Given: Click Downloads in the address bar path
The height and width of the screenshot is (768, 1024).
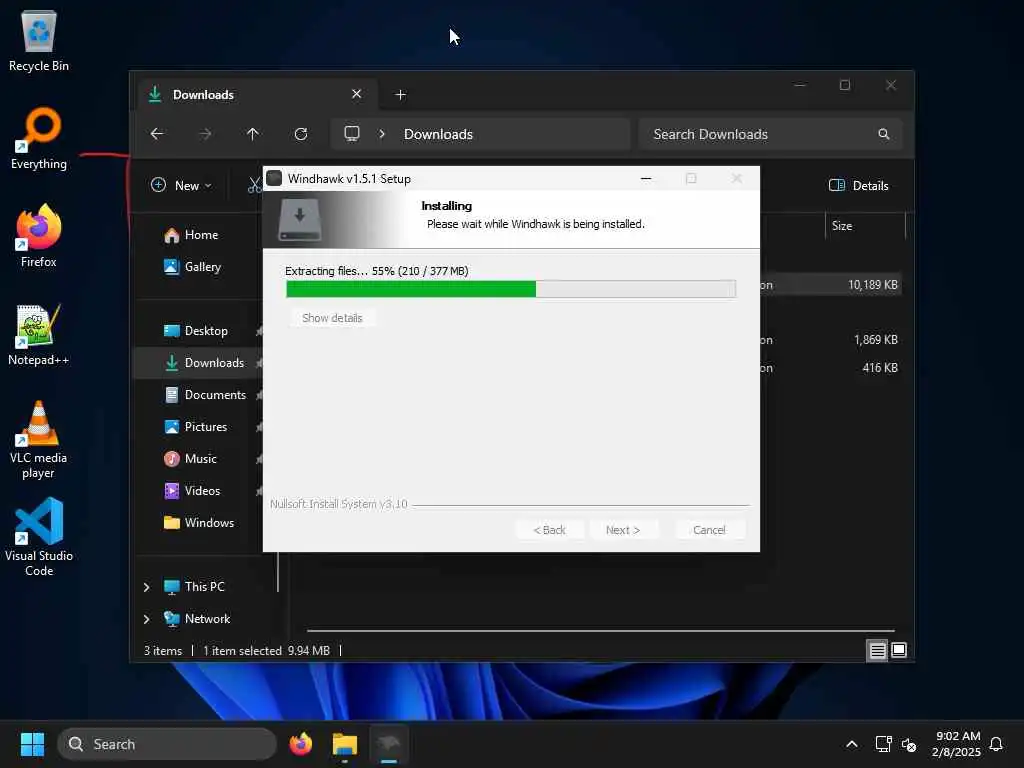Looking at the screenshot, I should [438, 134].
